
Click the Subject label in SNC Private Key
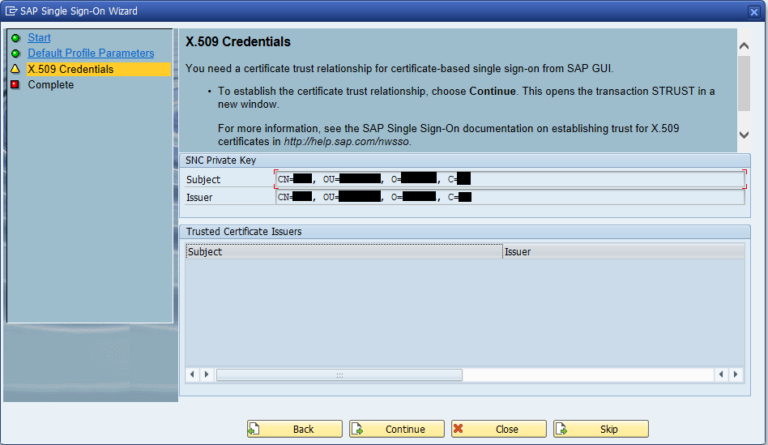(203, 180)
